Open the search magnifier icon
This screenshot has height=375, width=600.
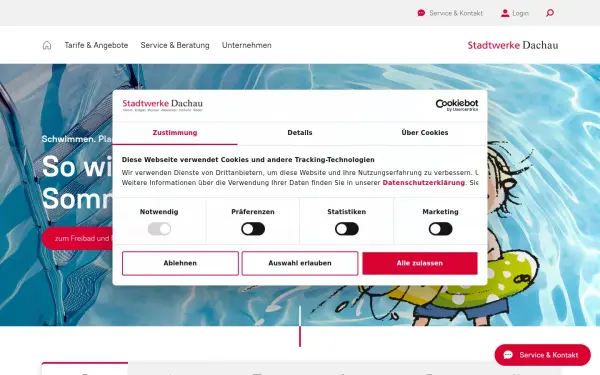[550, 13]
